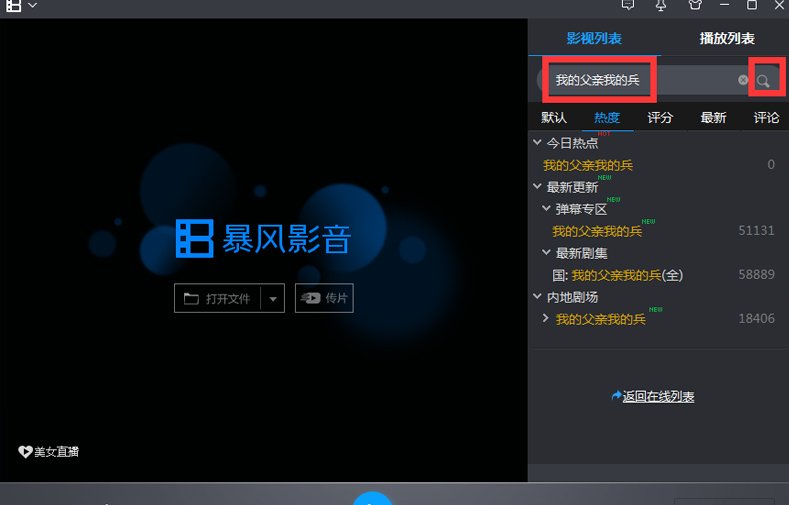Switch to the 播放列表 tab
The height and width of the screenshot is (505, 789).
point(727,38)
